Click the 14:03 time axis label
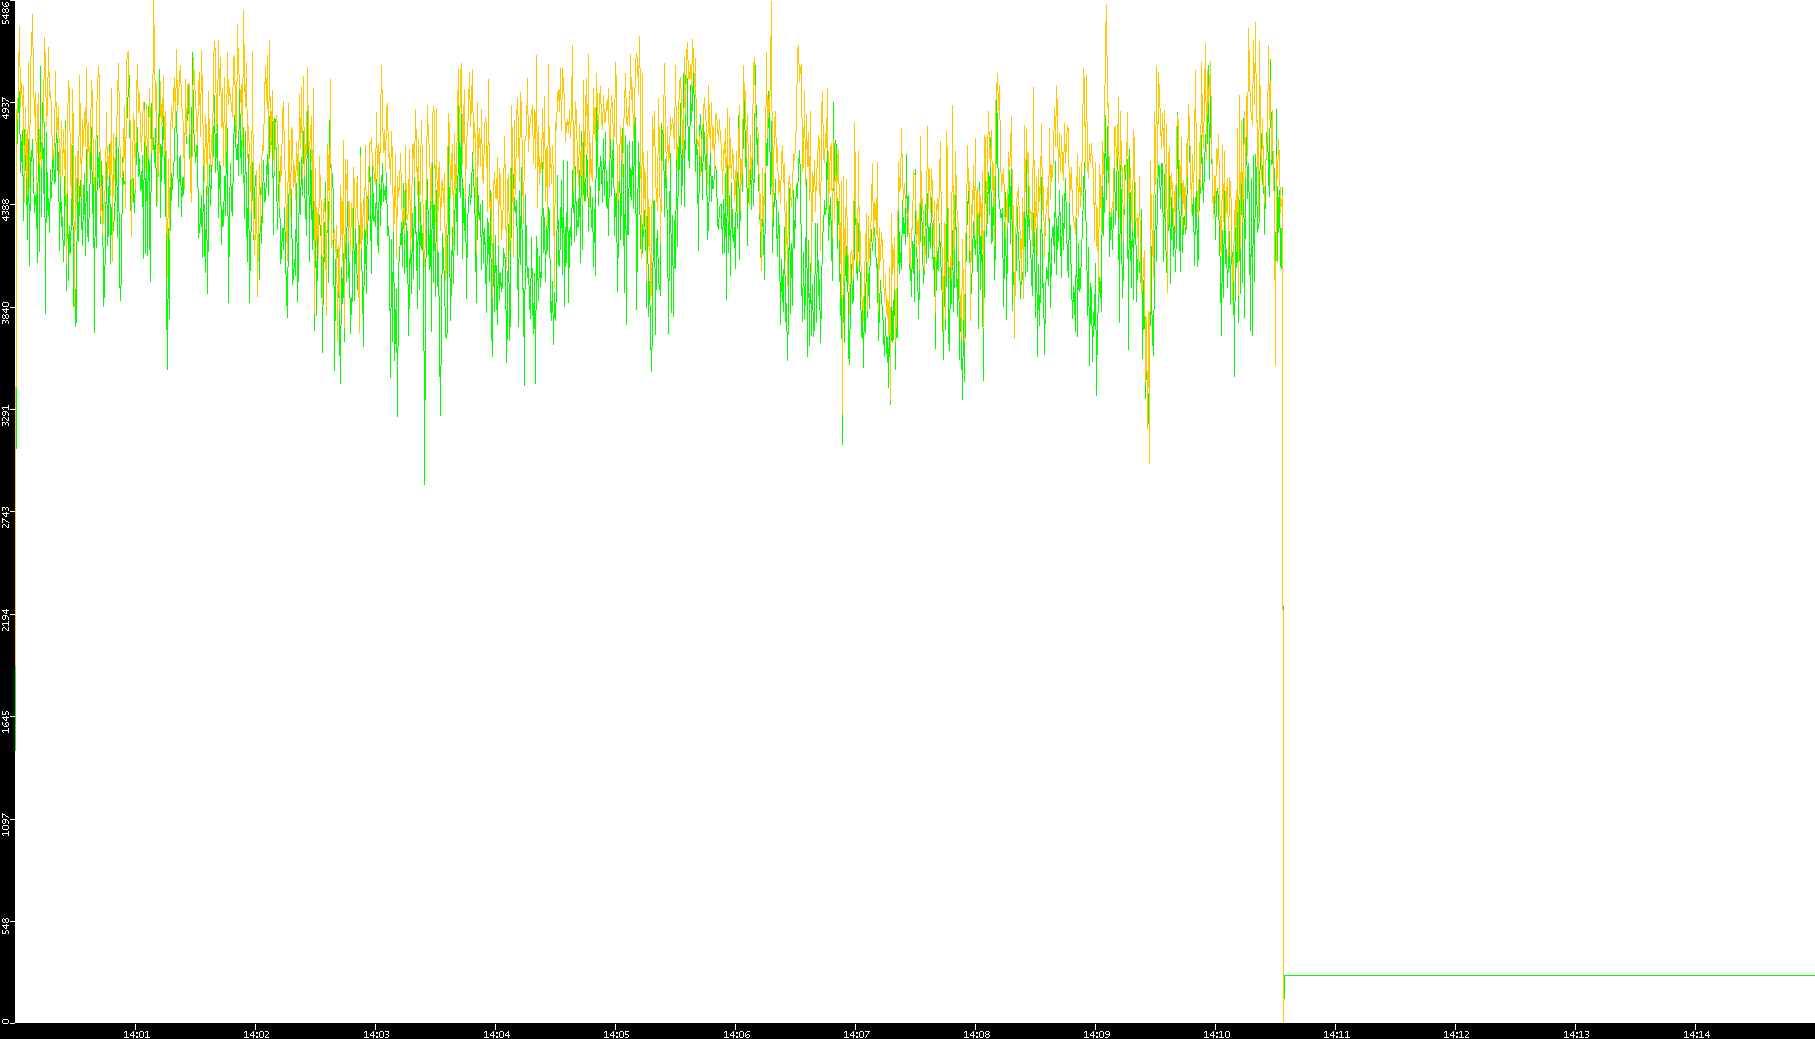The image size is (1815, 1039). click(x=376, y=1034)
